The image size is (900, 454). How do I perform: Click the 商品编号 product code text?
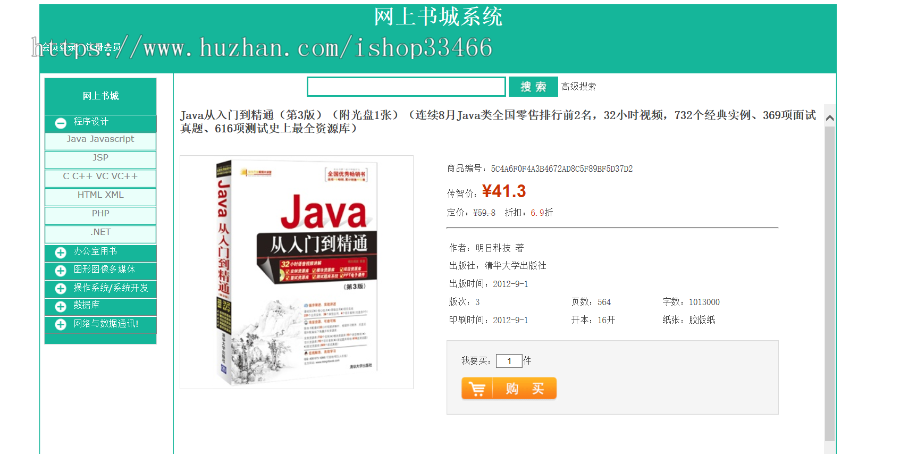[x=540, y=169]
